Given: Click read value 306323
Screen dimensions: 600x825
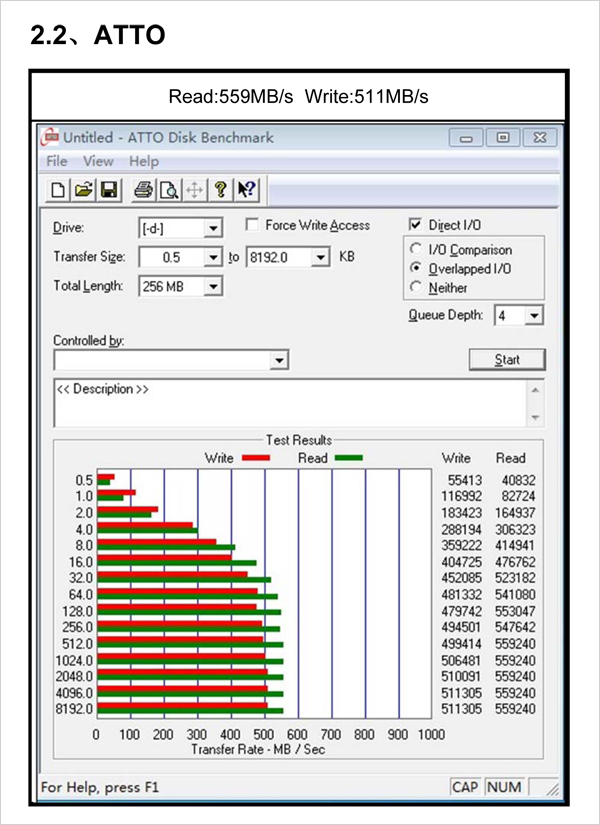Looking at the screenshot, I should (x=515, y=529).
